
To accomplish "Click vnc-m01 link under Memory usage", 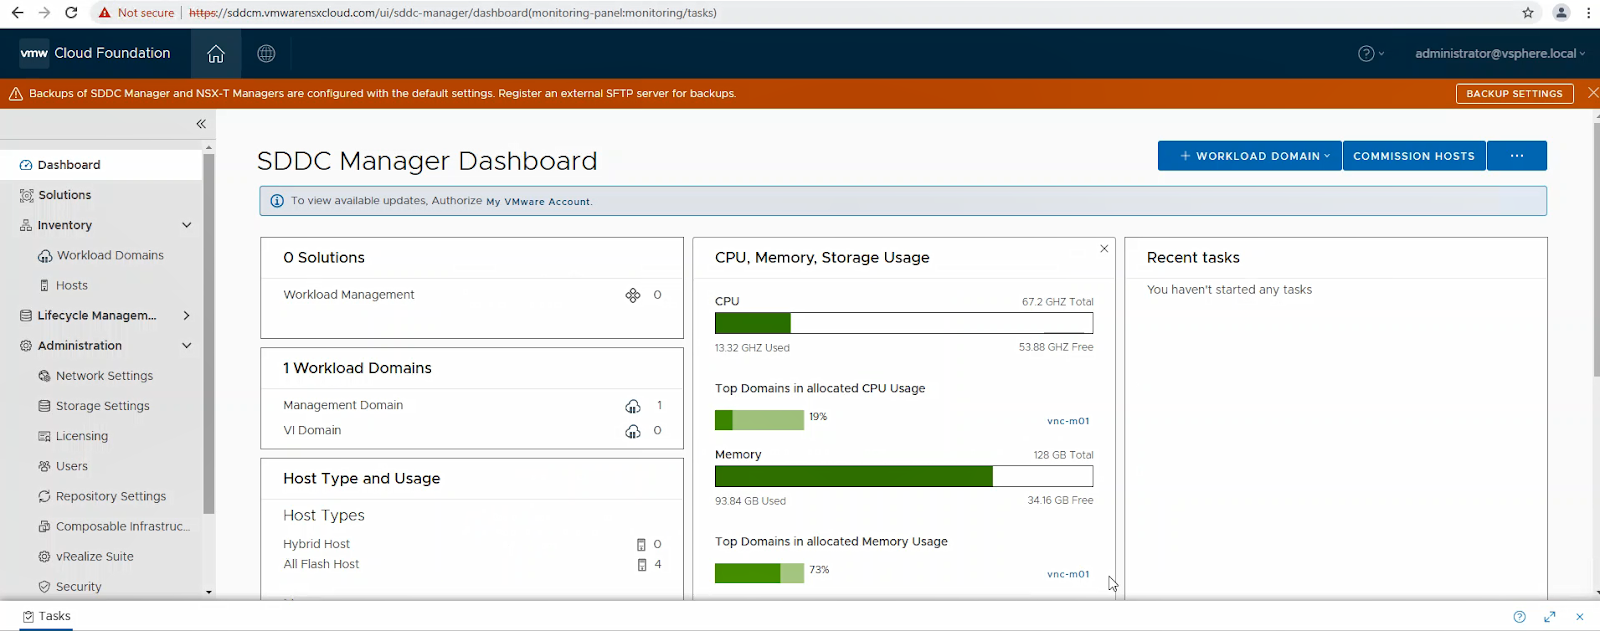I will point(1068,574).
